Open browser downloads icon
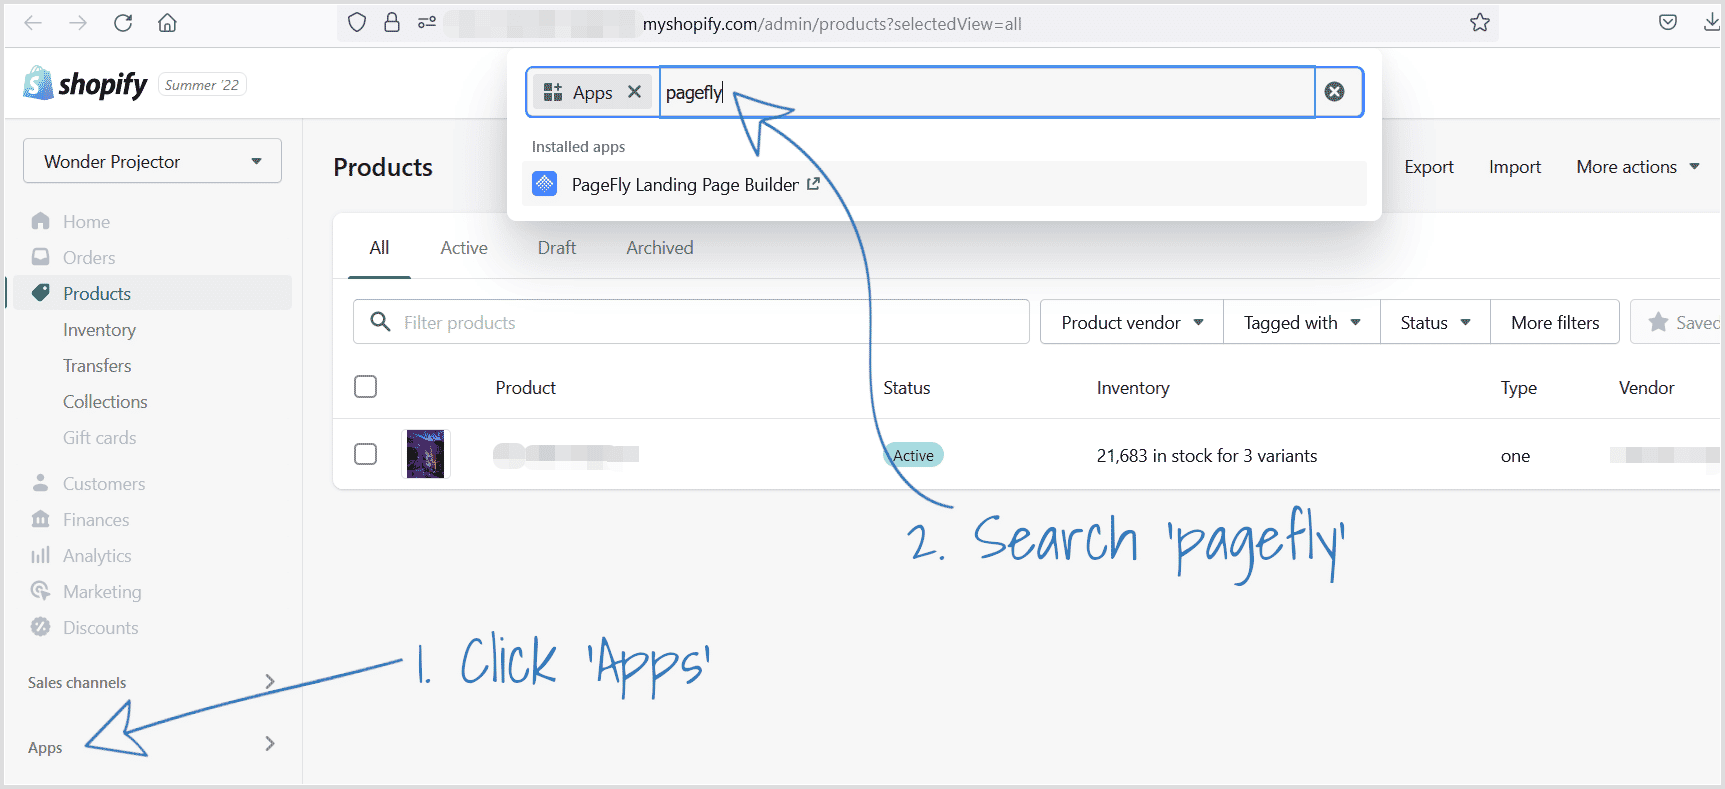This screenshot has width=1725, height=789. (1712, 22)
